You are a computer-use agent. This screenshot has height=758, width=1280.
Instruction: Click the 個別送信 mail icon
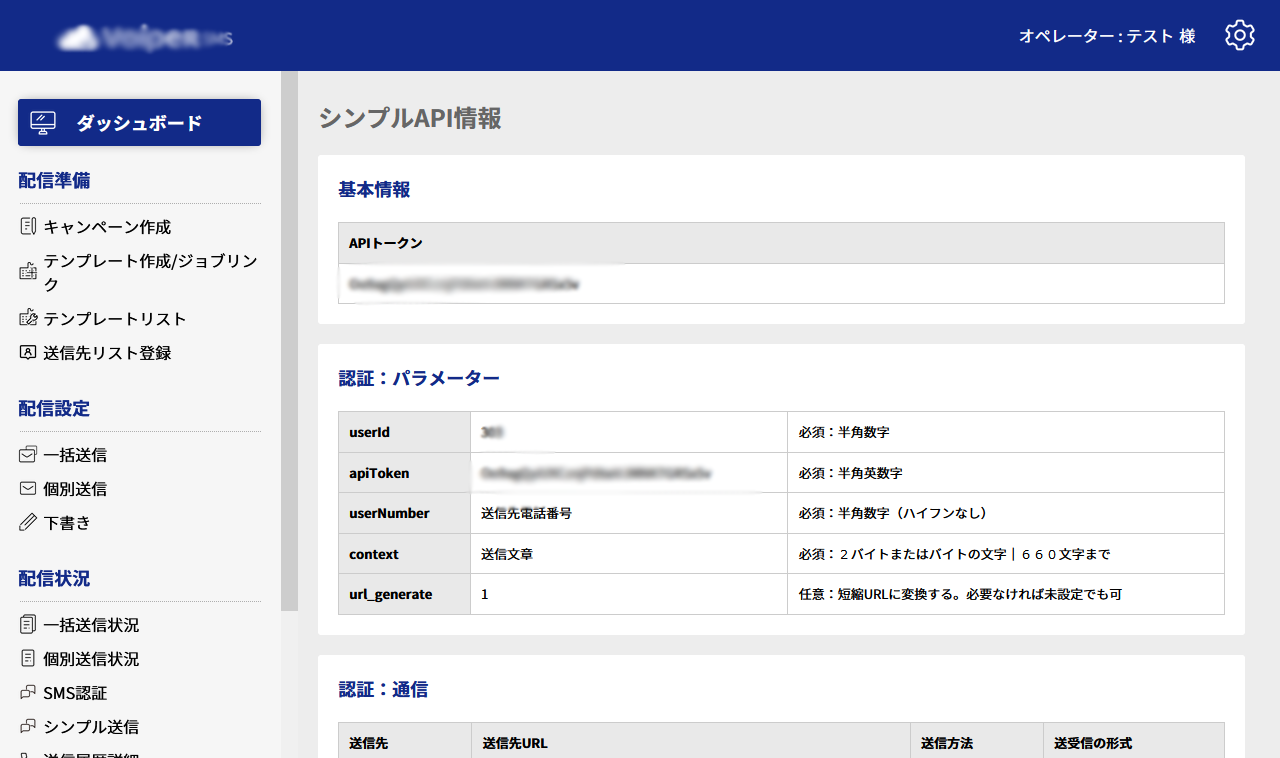(28, 489)
